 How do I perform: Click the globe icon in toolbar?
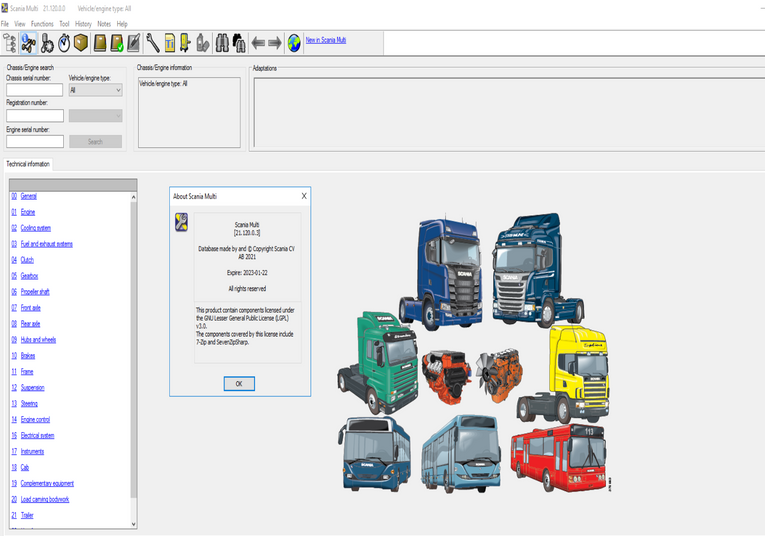293,42
